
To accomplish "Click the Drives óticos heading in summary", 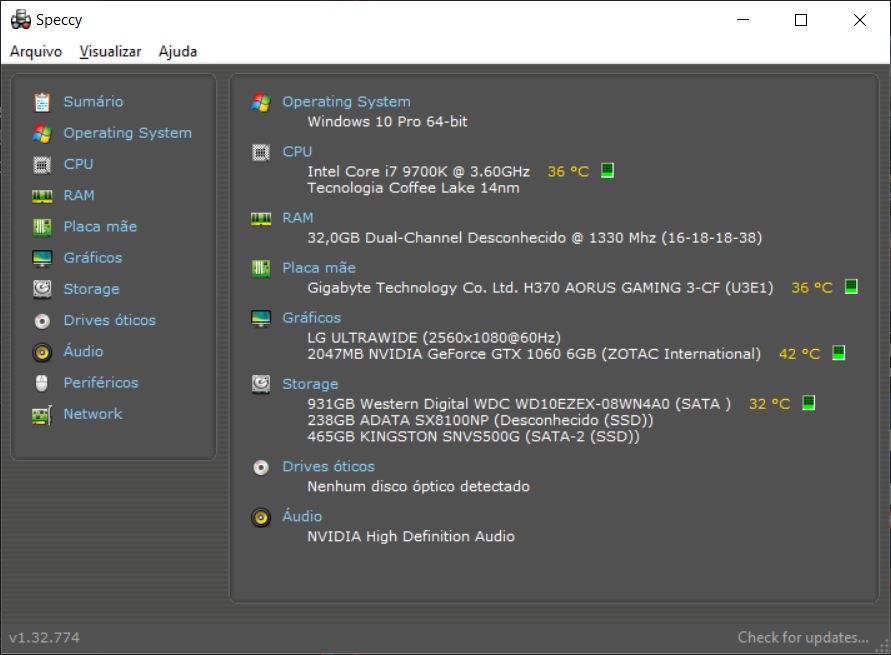I will 328,467.
